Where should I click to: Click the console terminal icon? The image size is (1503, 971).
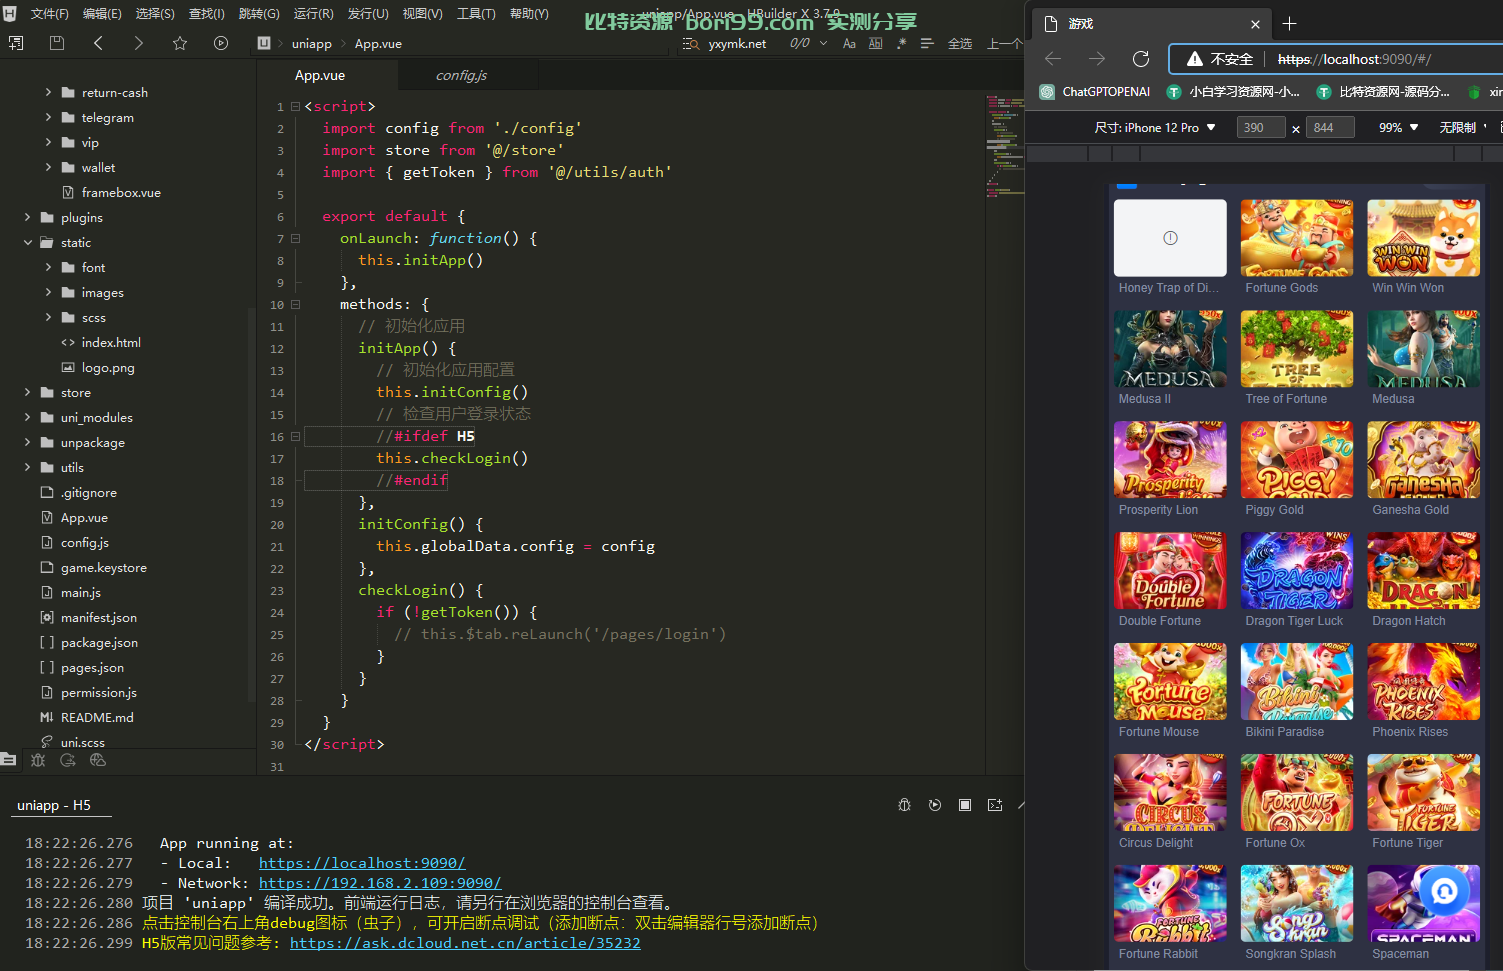tap(995, 805)
